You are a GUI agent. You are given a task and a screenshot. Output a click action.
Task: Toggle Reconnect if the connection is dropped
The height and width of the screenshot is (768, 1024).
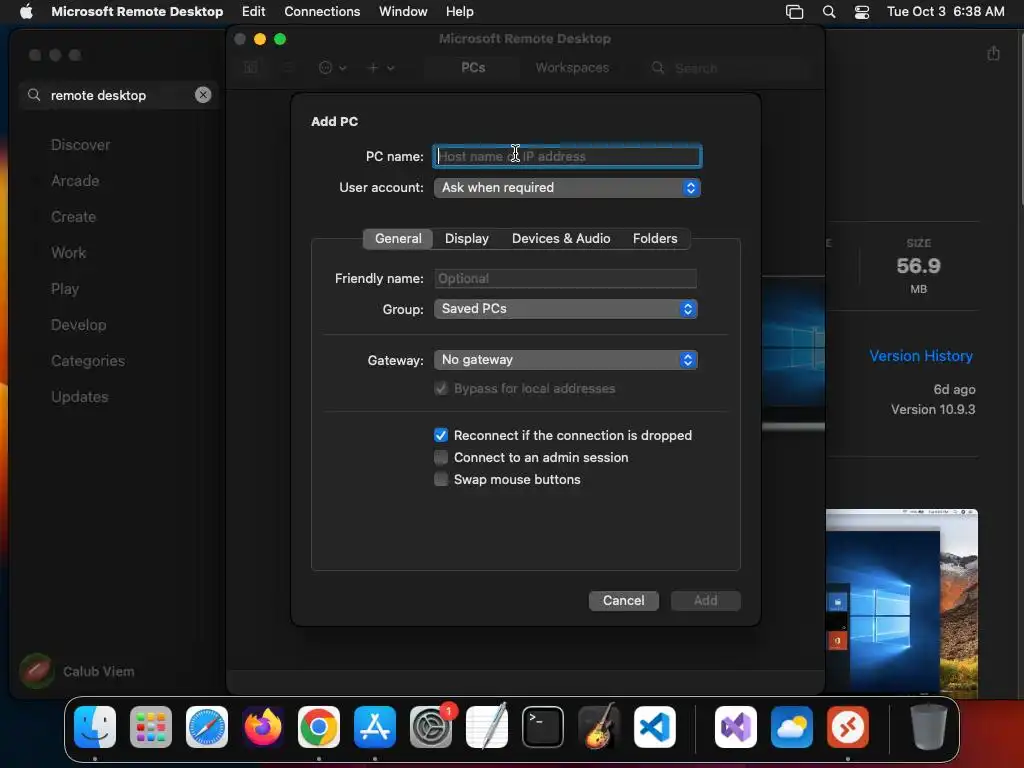(x=441, y=435)
